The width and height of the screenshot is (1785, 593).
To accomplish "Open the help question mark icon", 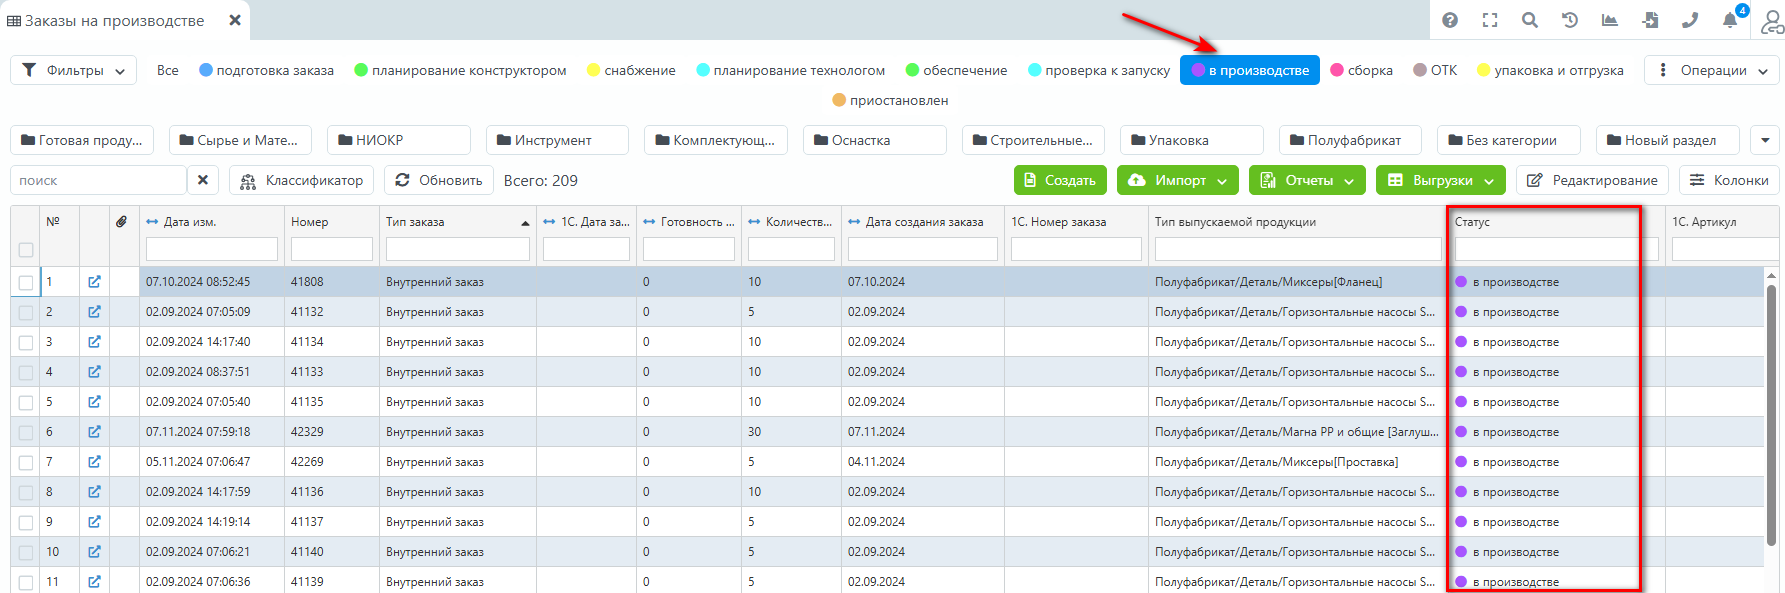I will point(1450,20).
